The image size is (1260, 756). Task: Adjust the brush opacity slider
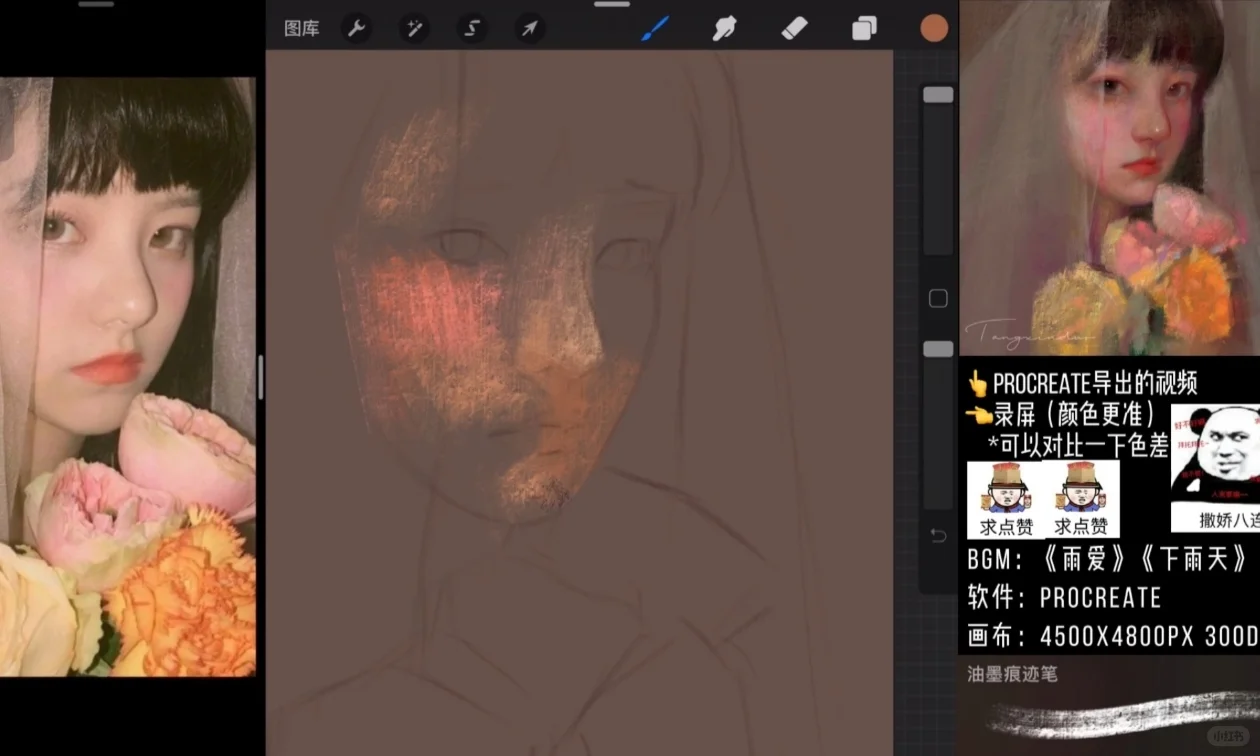pyautogui.click(x=937, y=348)
